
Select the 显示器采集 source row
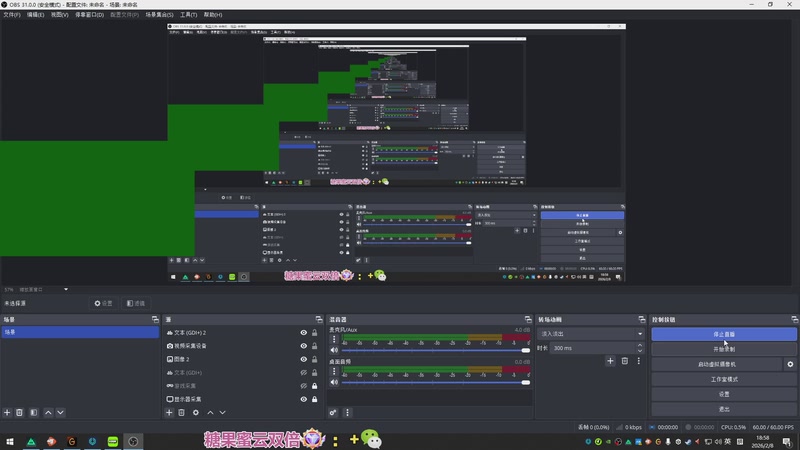[x=243, y=399]
